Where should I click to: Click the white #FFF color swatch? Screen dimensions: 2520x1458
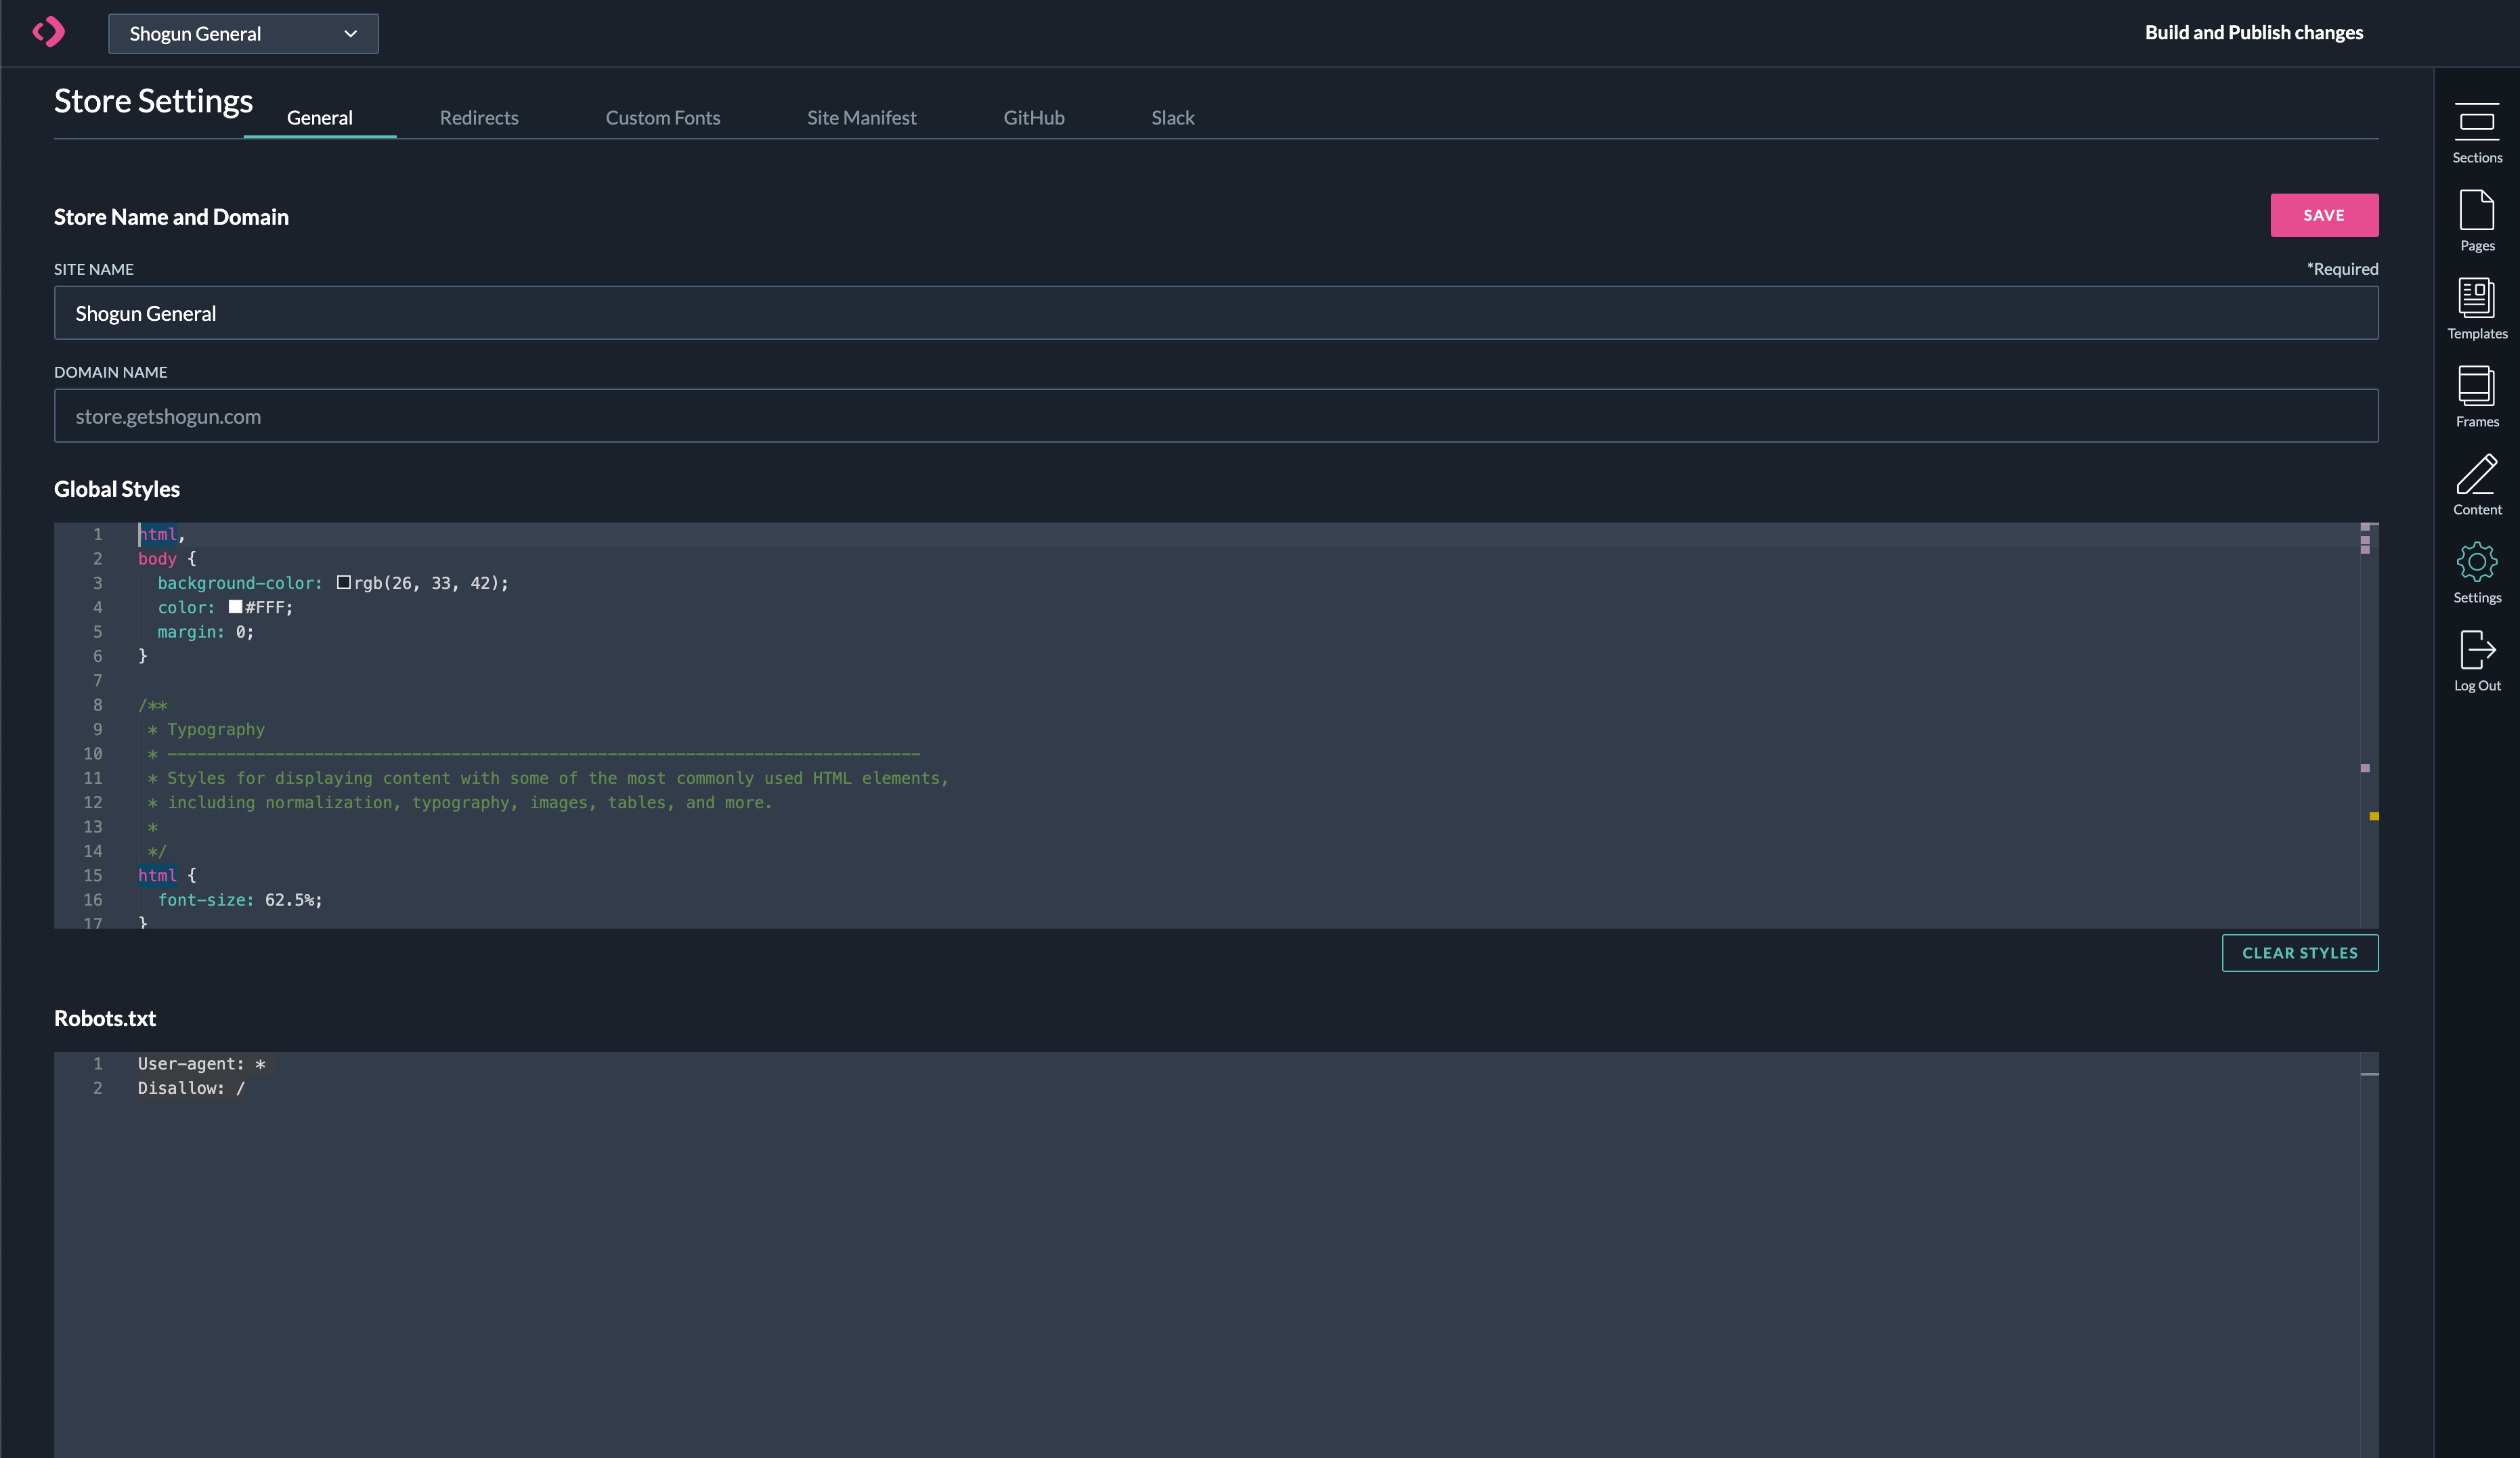pos(235,607)
